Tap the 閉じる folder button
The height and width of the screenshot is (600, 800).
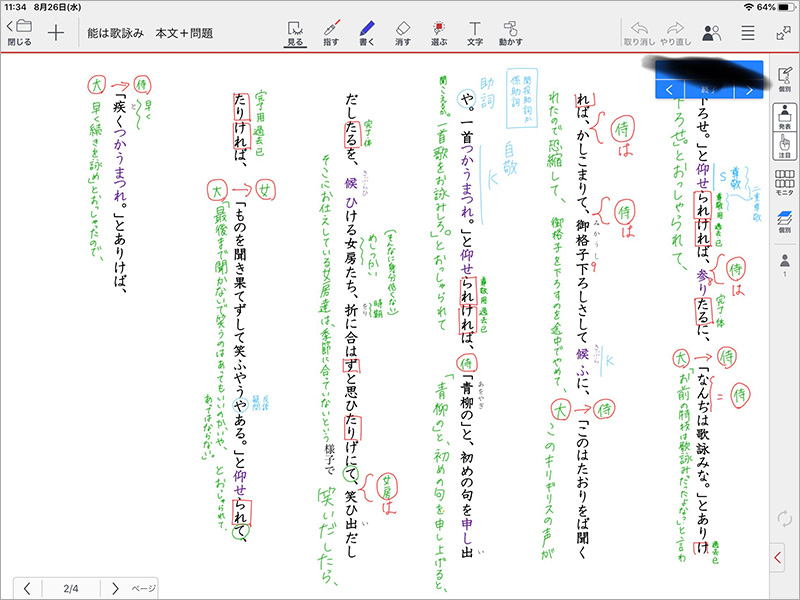coord(19,33)
